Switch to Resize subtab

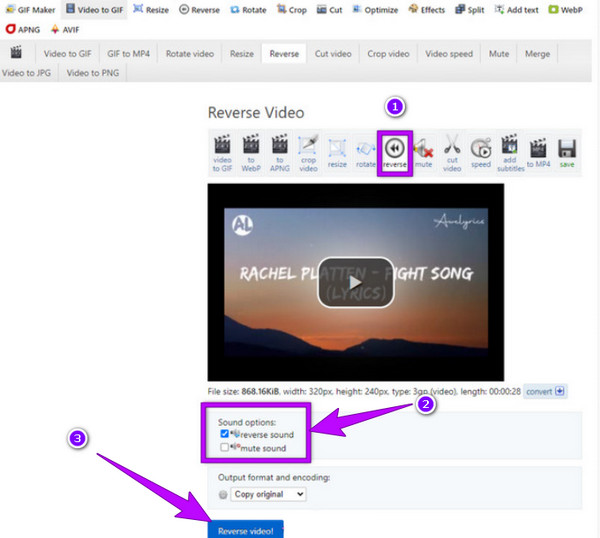click(x=242, y=54)
